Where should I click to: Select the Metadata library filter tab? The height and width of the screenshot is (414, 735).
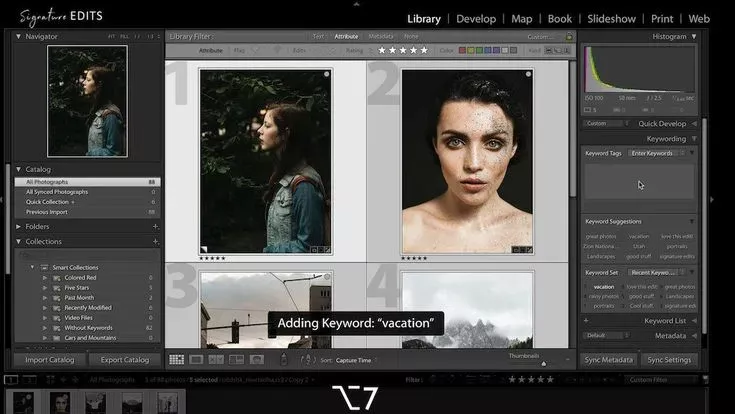pos(381,36)
